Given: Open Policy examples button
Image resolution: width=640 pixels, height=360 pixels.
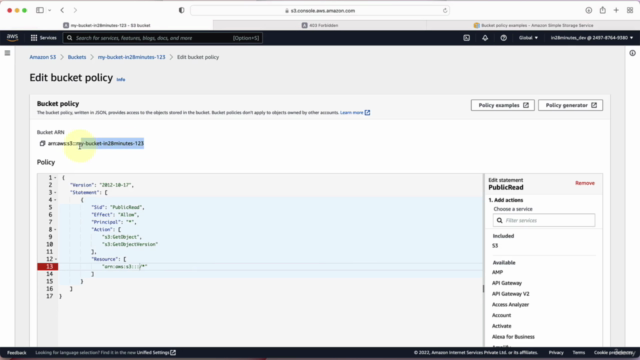Looking at the screenshot, I should coord(502,105).
